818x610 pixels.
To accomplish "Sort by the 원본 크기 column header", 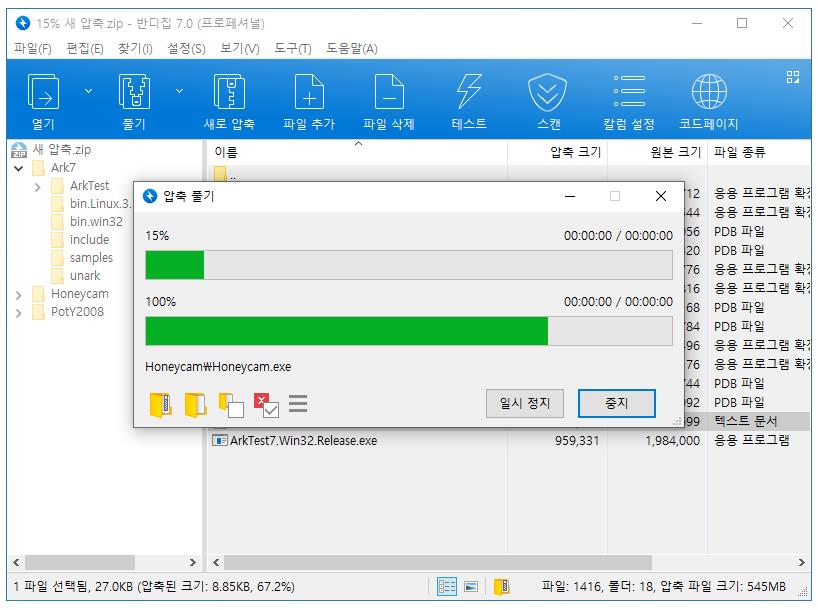I will [657, 152].
